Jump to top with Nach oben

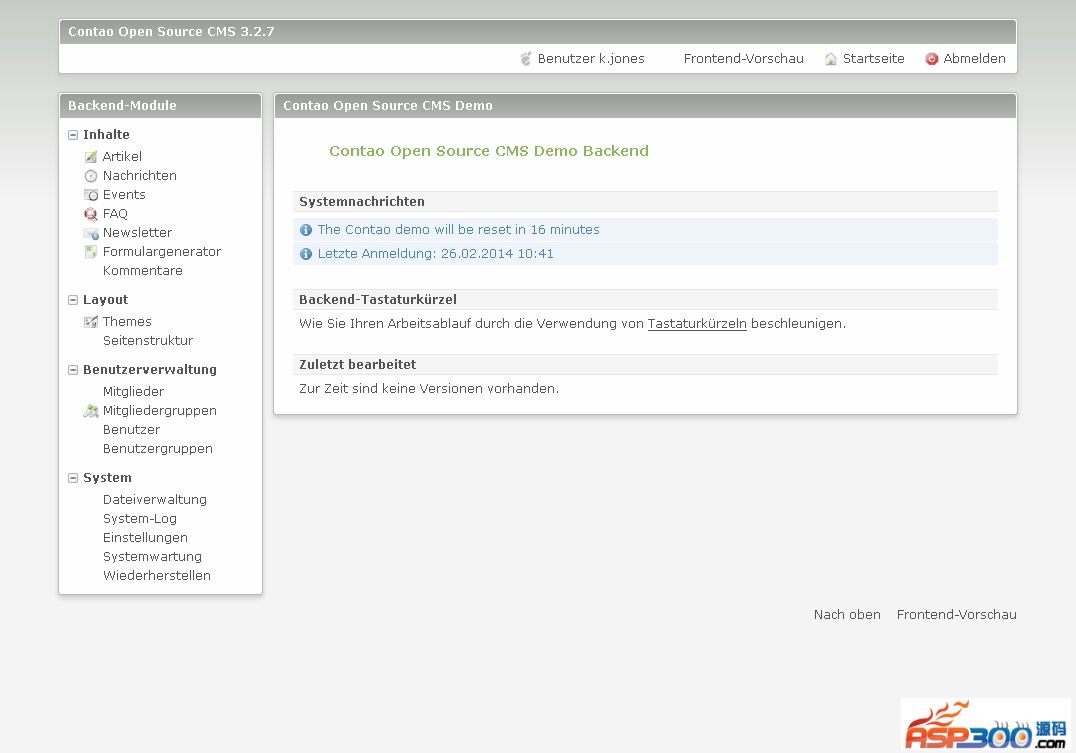pyautogui.click(x=847, y=615)
